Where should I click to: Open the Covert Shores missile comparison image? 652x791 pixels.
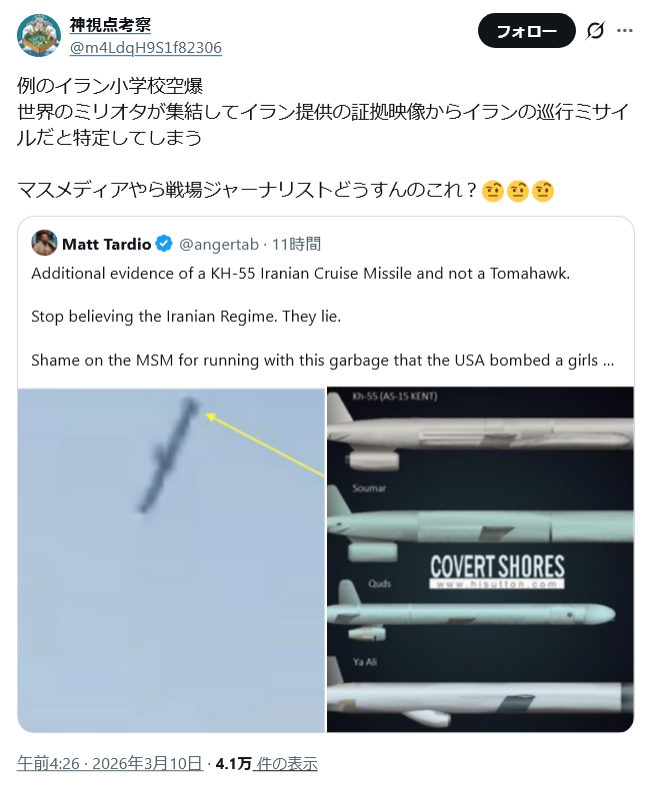480,559
